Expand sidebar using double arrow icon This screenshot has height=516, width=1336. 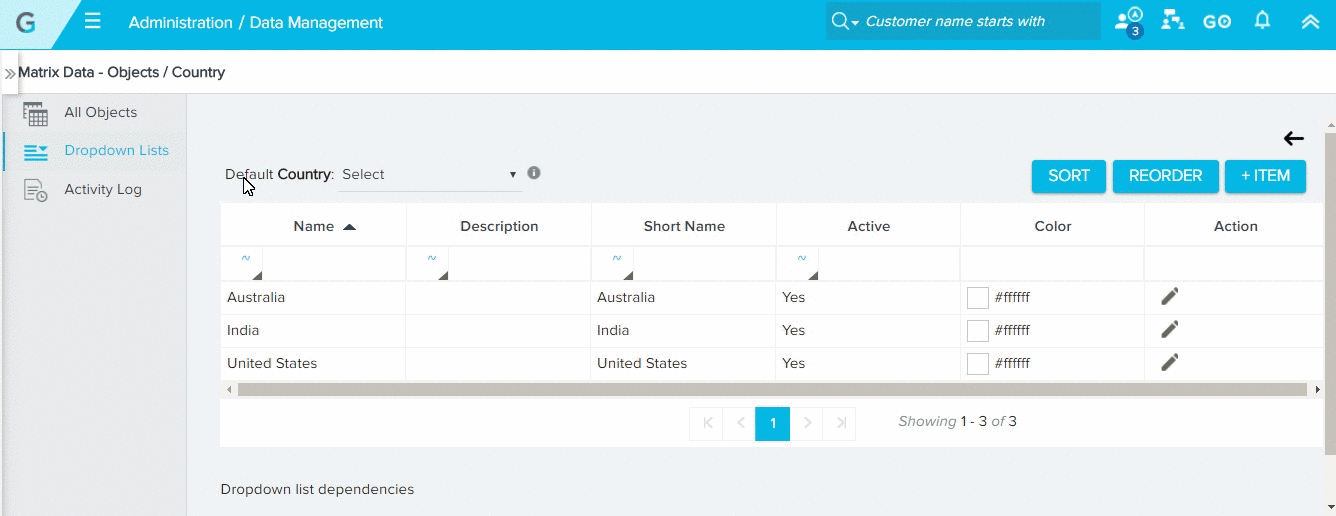click(x=10, y=74)
